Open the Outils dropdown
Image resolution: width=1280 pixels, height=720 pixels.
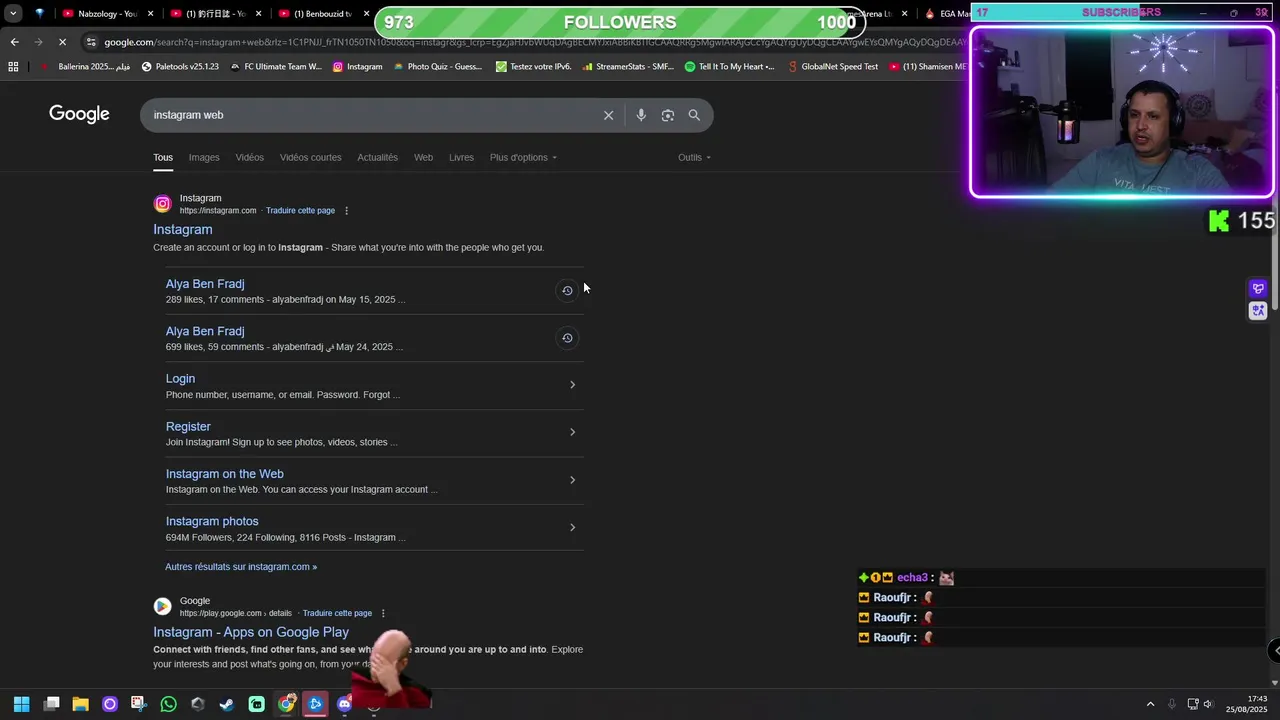pos(694,157)
